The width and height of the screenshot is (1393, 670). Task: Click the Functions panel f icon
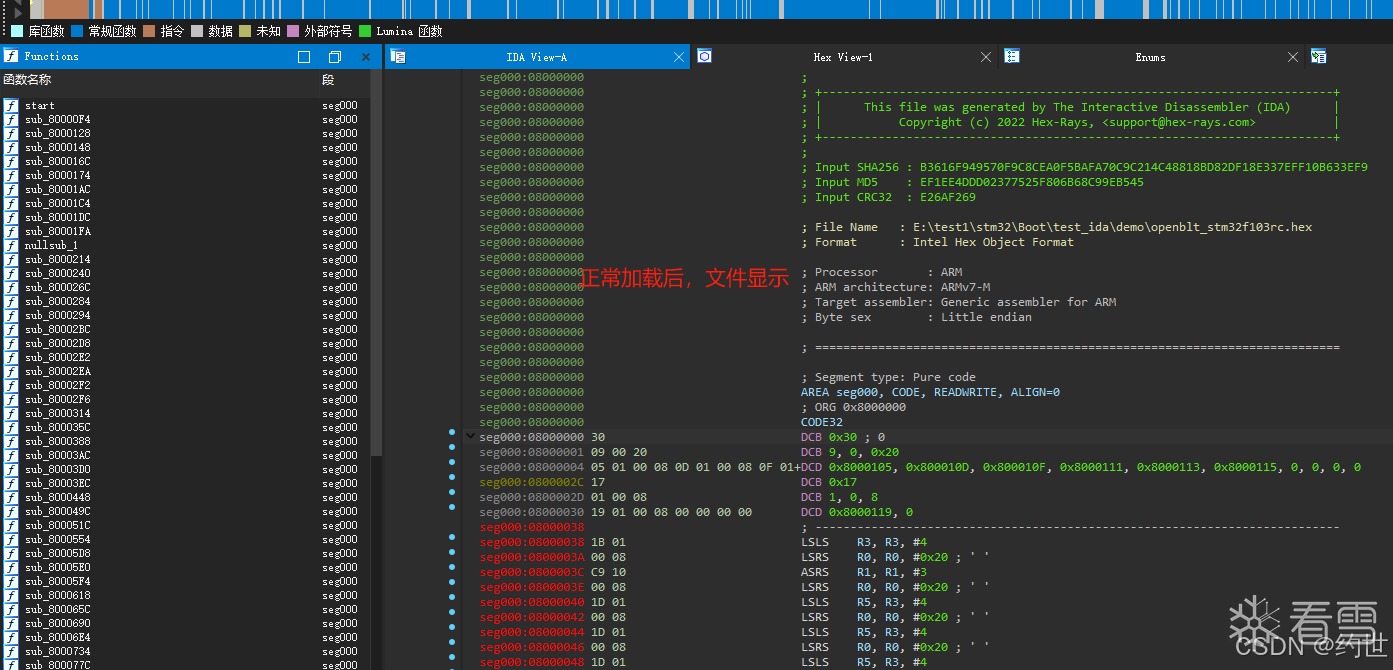pyautogui.click(x=12, y=57)
